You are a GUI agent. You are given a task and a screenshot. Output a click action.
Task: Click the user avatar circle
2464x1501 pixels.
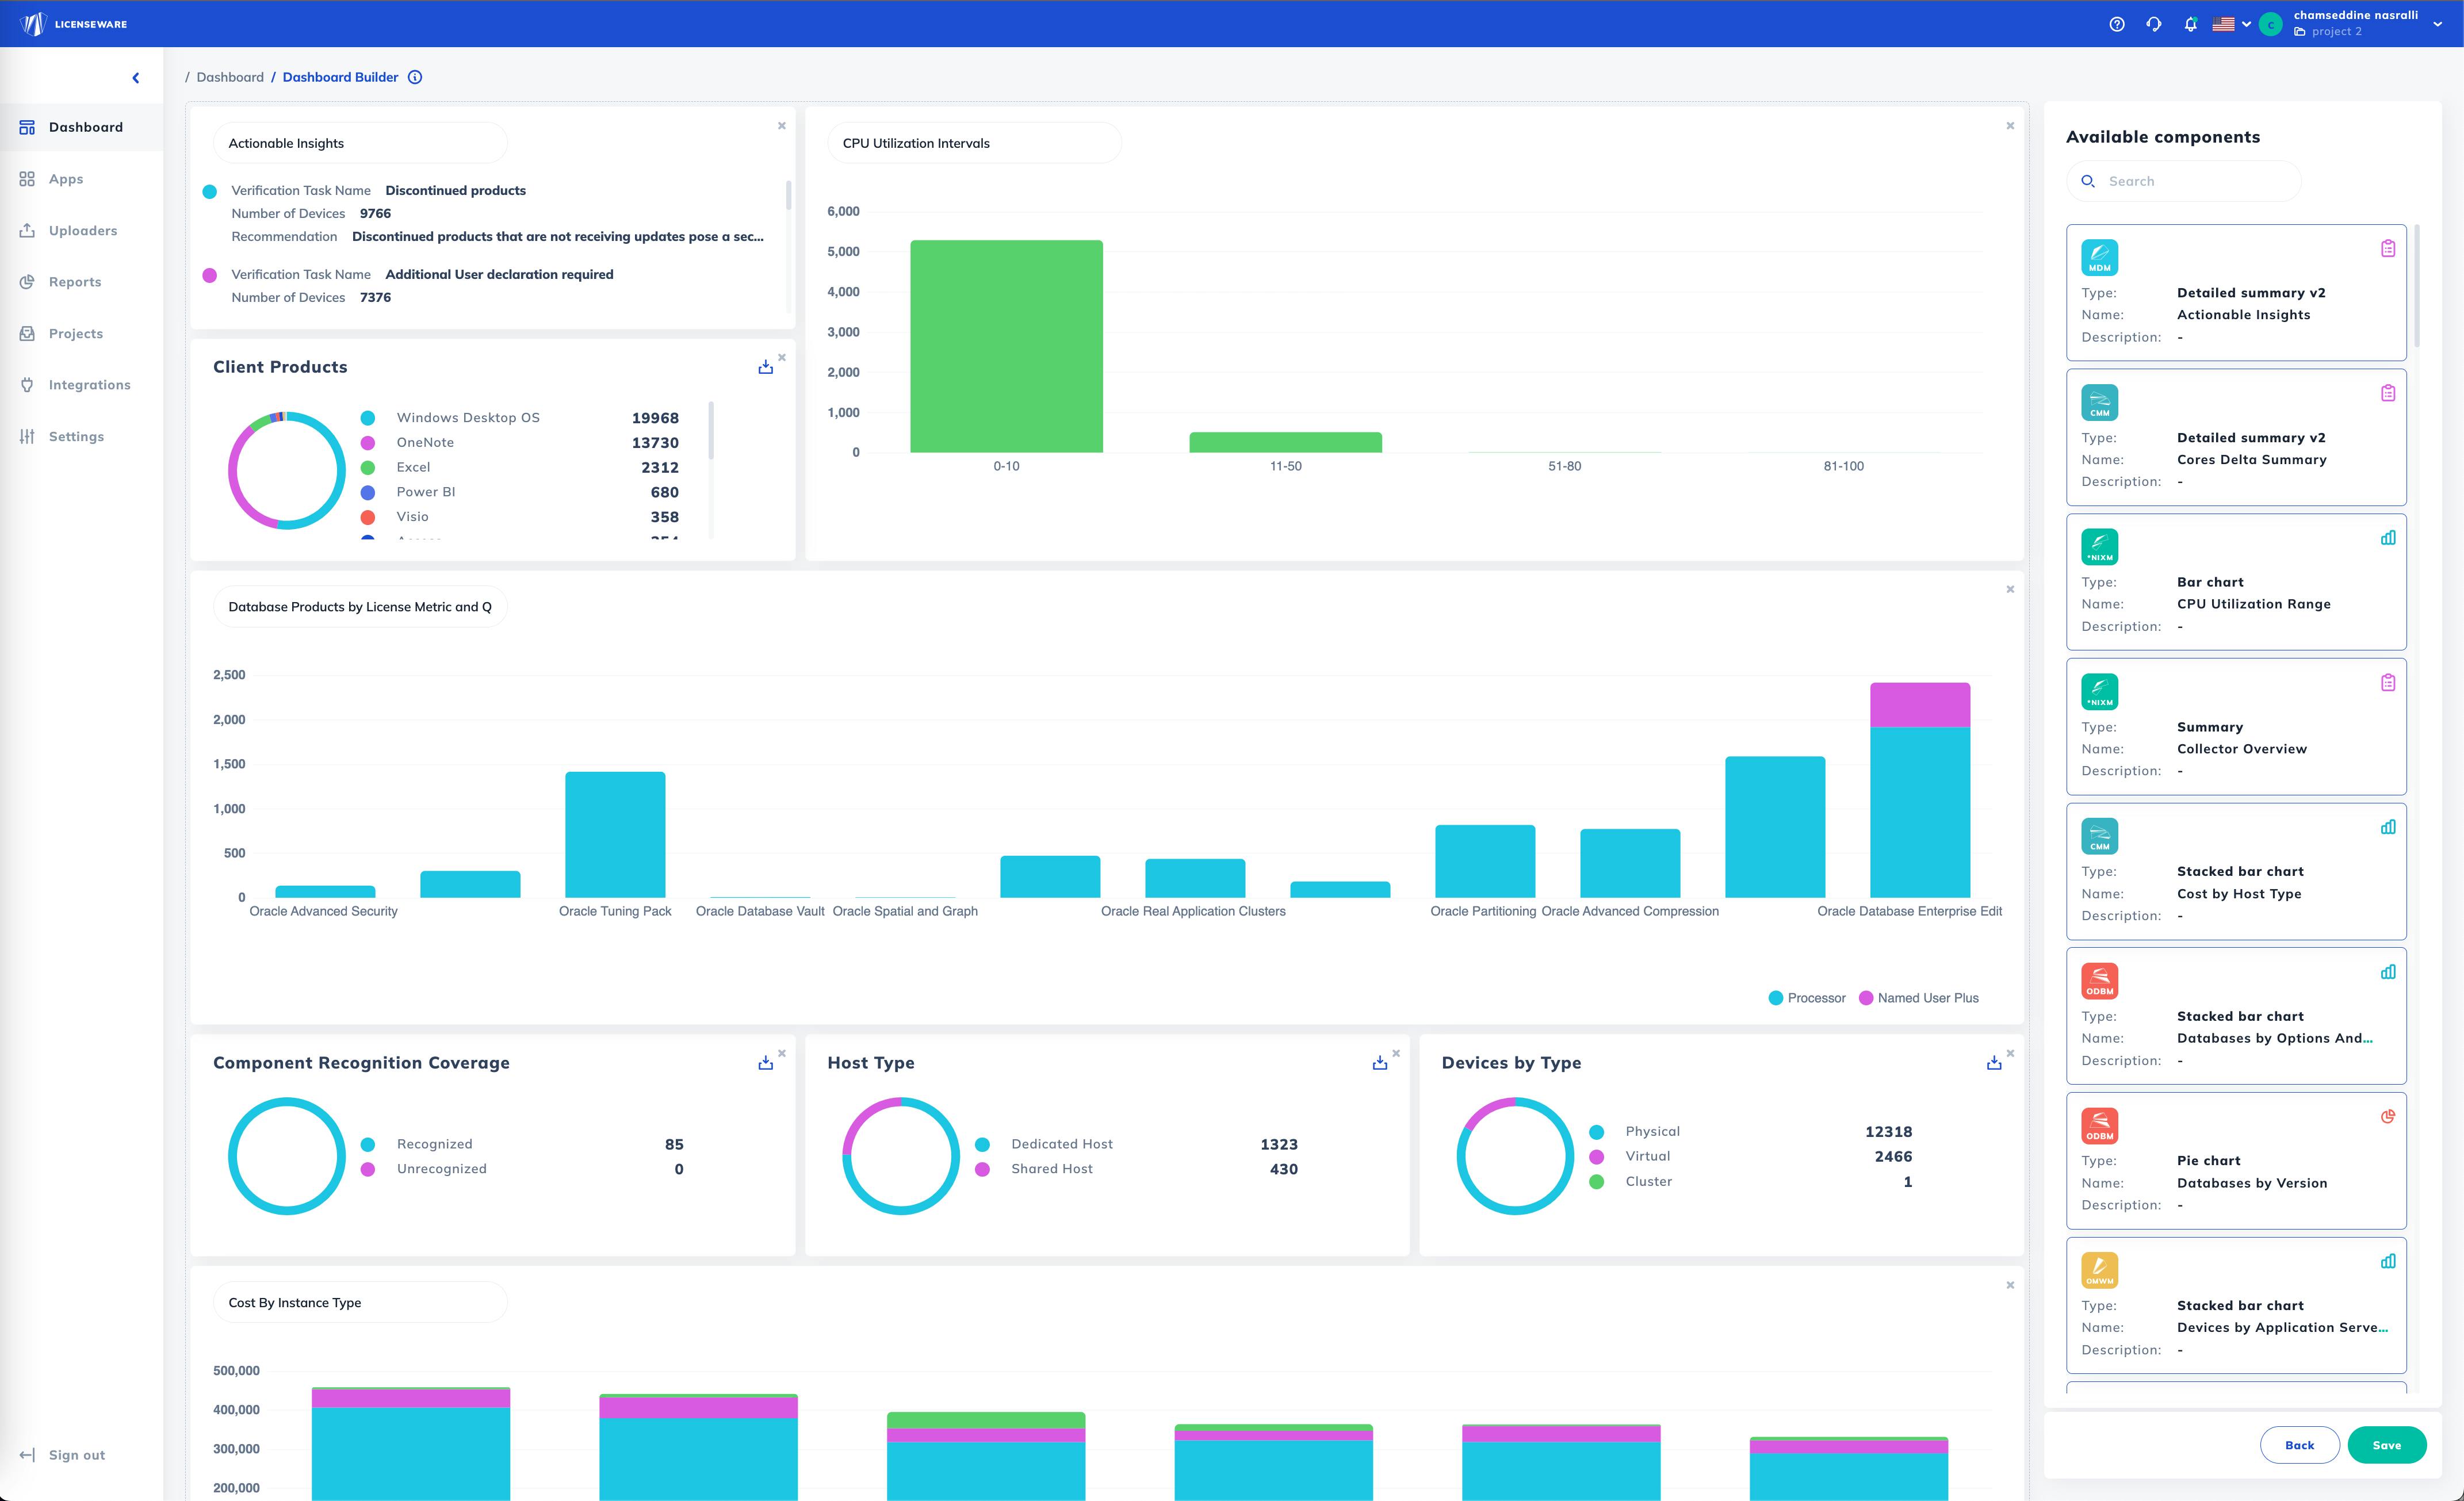pyautogui.click(x=2271, y=24)
